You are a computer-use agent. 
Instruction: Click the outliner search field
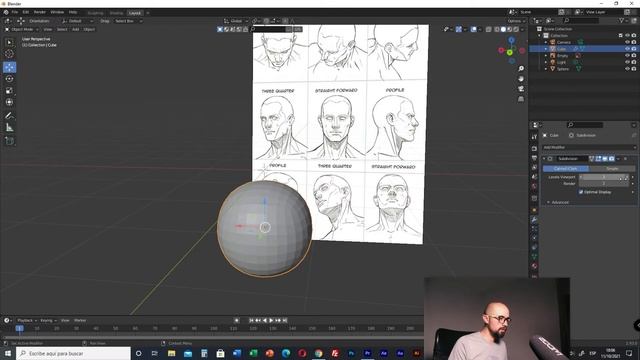[x=581, y=20]
